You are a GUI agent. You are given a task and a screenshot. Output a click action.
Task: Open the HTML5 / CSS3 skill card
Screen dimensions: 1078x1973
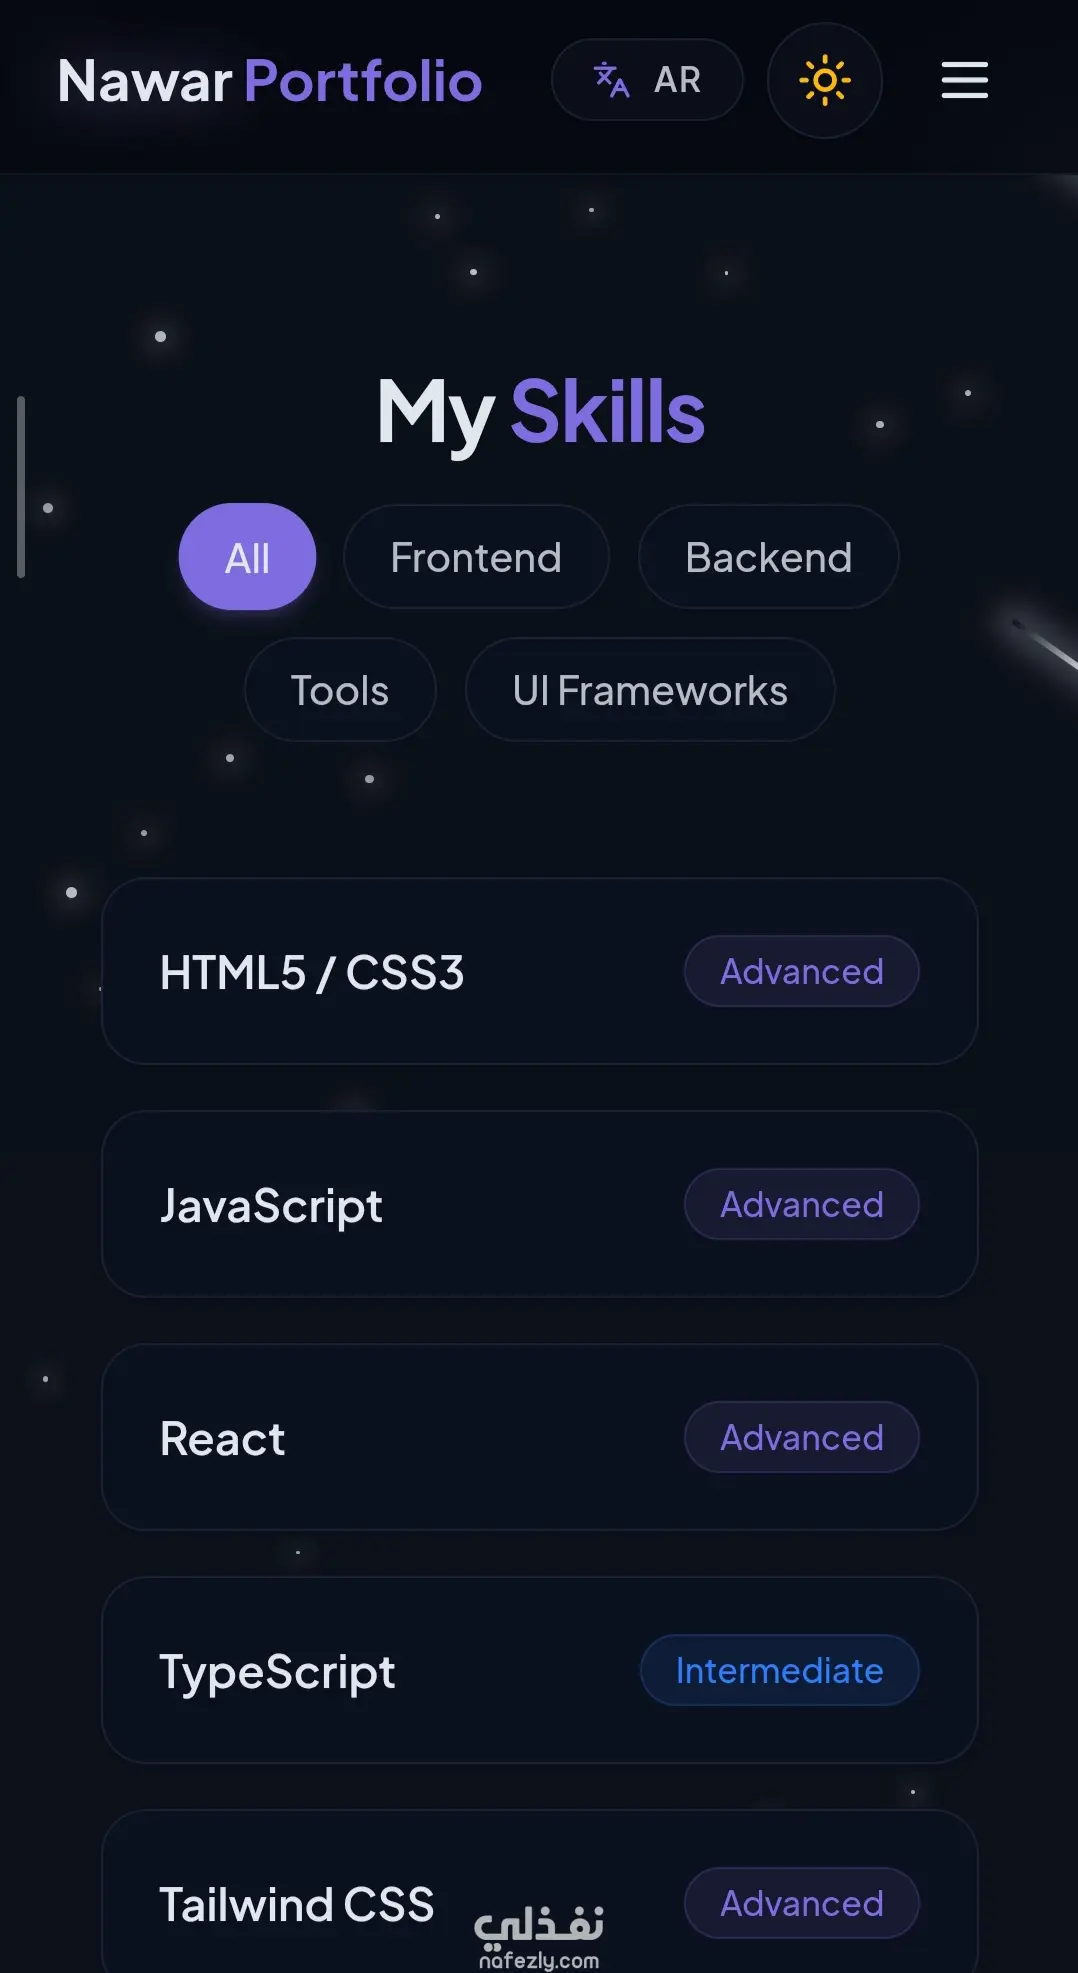pos(540,971)
